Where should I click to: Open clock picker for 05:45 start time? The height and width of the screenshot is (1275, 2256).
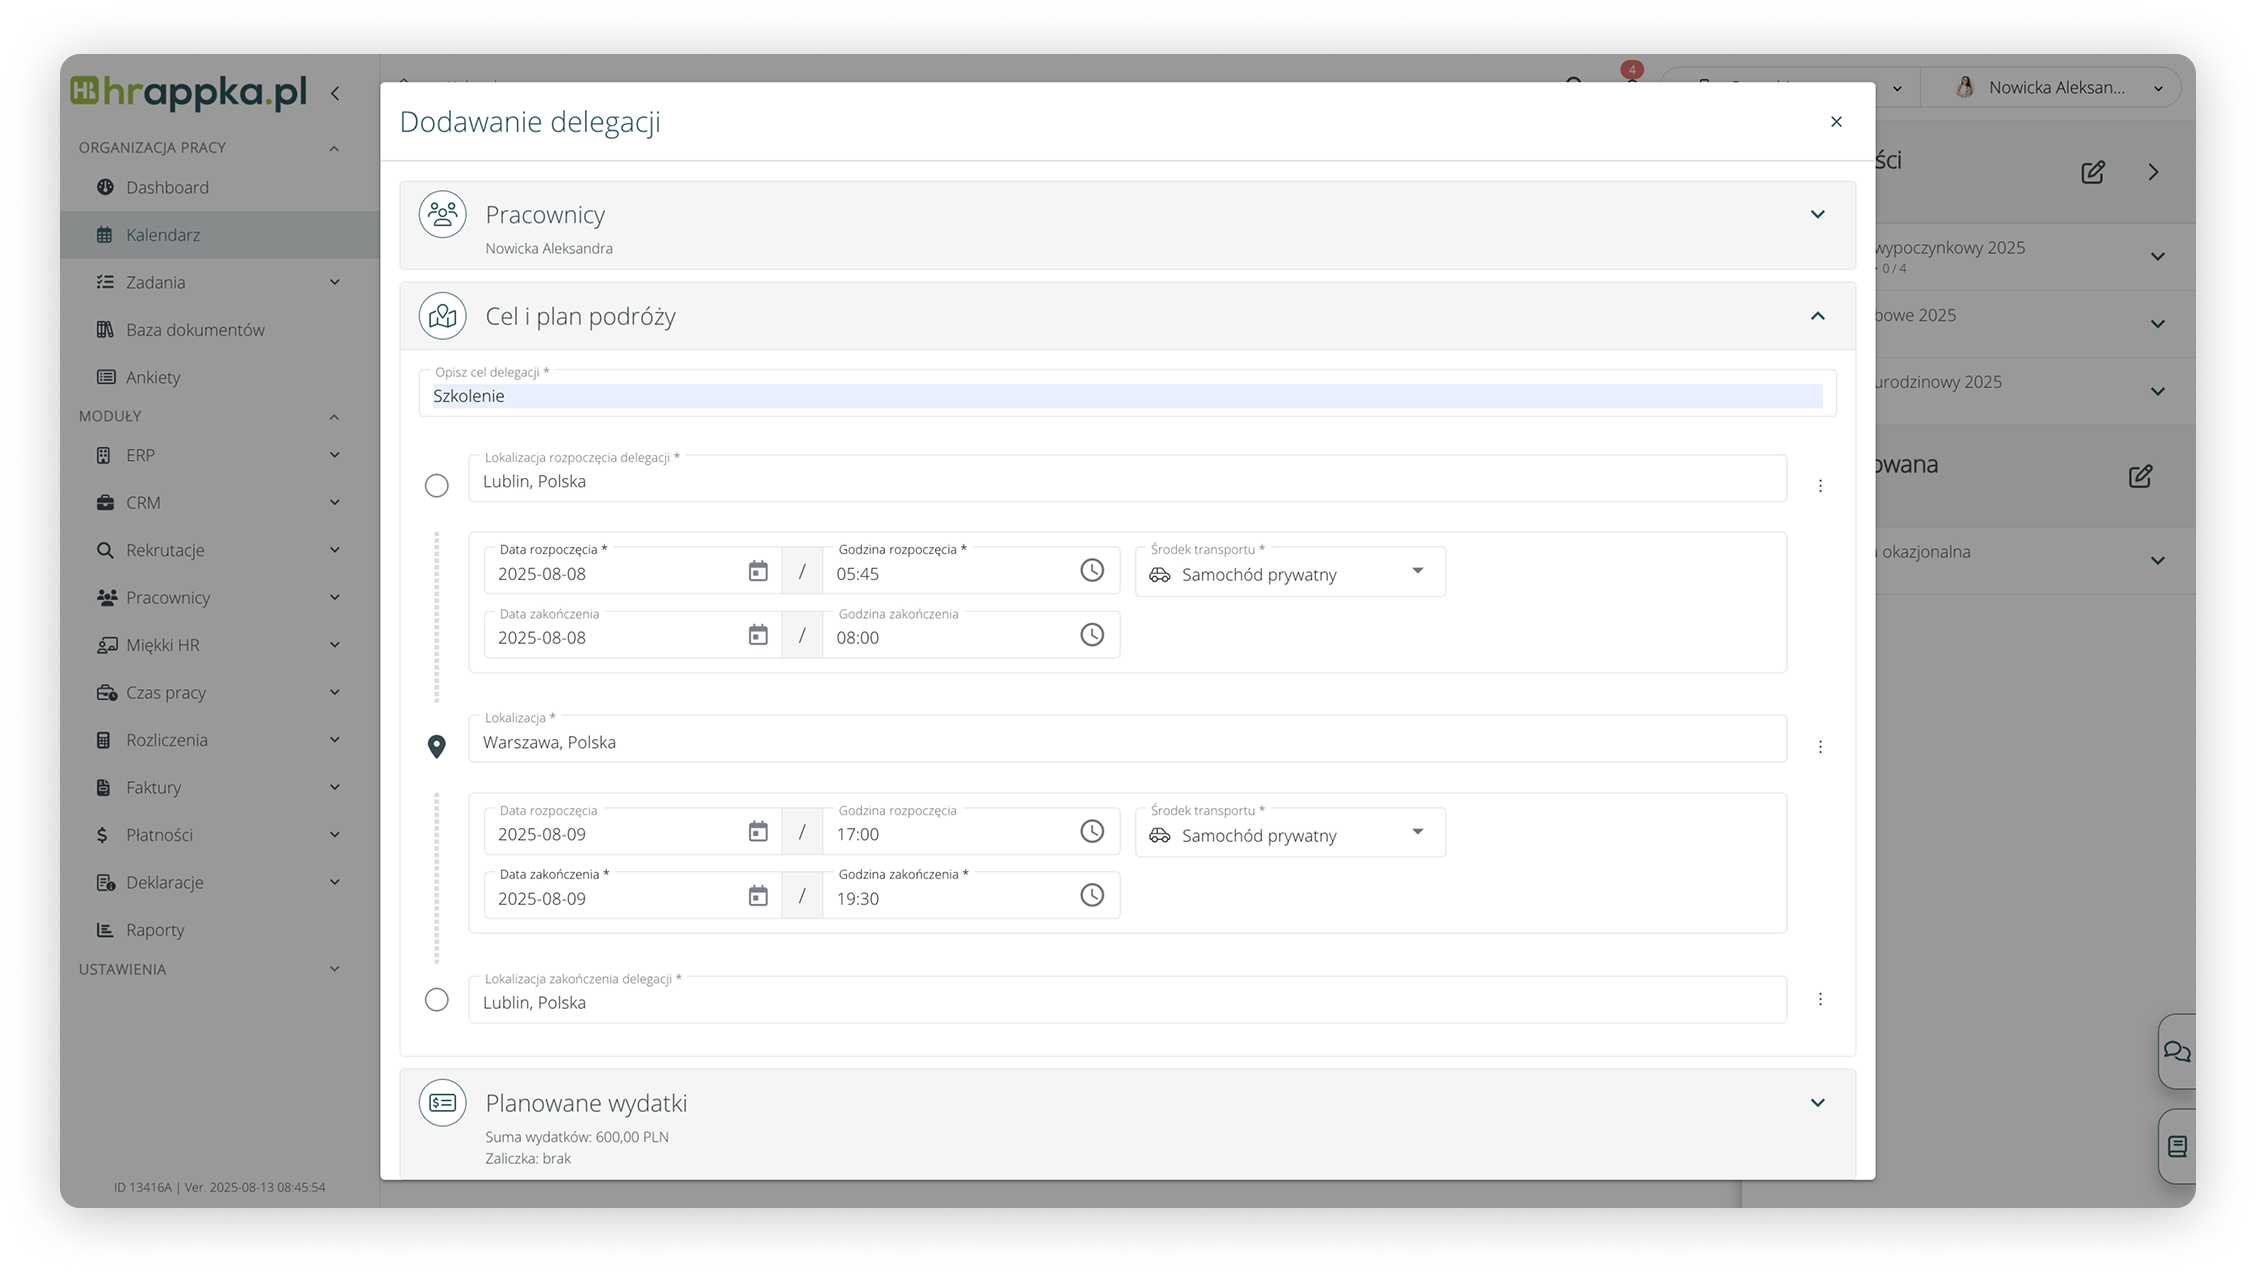(1091, 570)
